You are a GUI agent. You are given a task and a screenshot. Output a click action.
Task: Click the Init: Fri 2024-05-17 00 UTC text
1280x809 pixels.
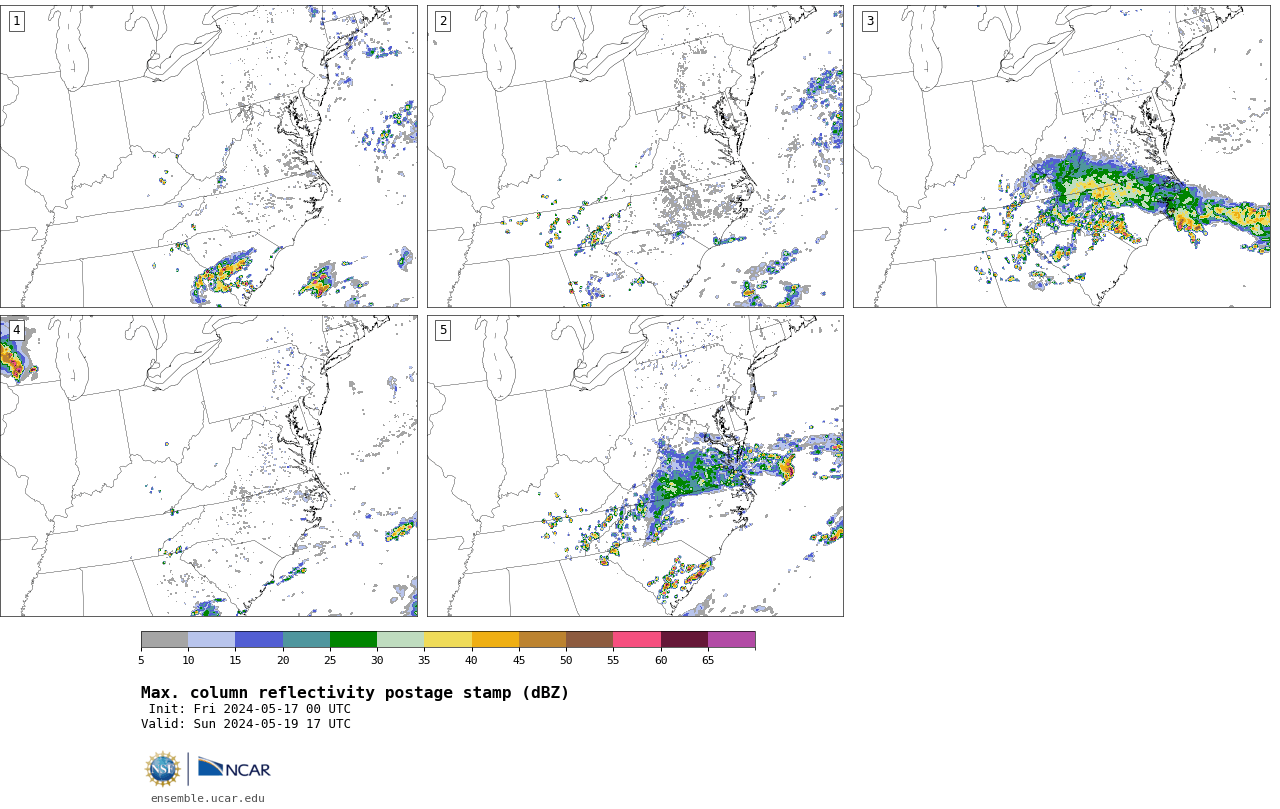coord(250,709)
